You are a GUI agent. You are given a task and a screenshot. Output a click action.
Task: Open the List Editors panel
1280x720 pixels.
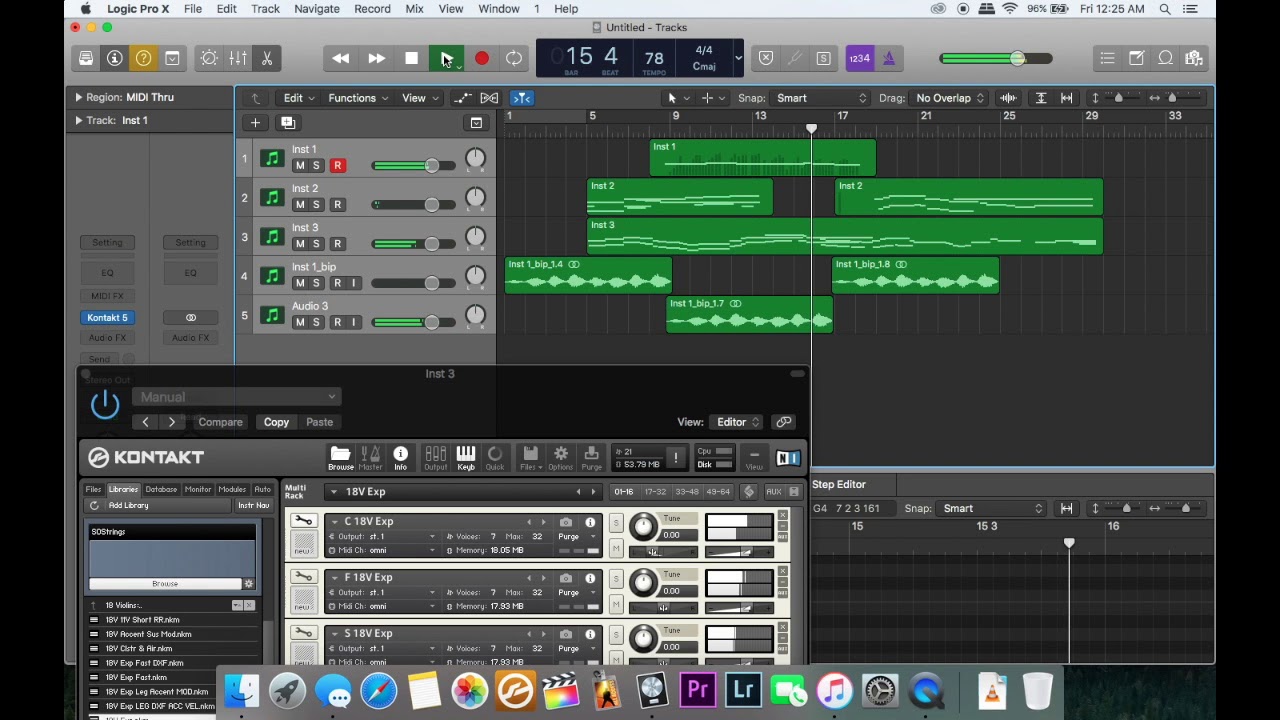1107,58
